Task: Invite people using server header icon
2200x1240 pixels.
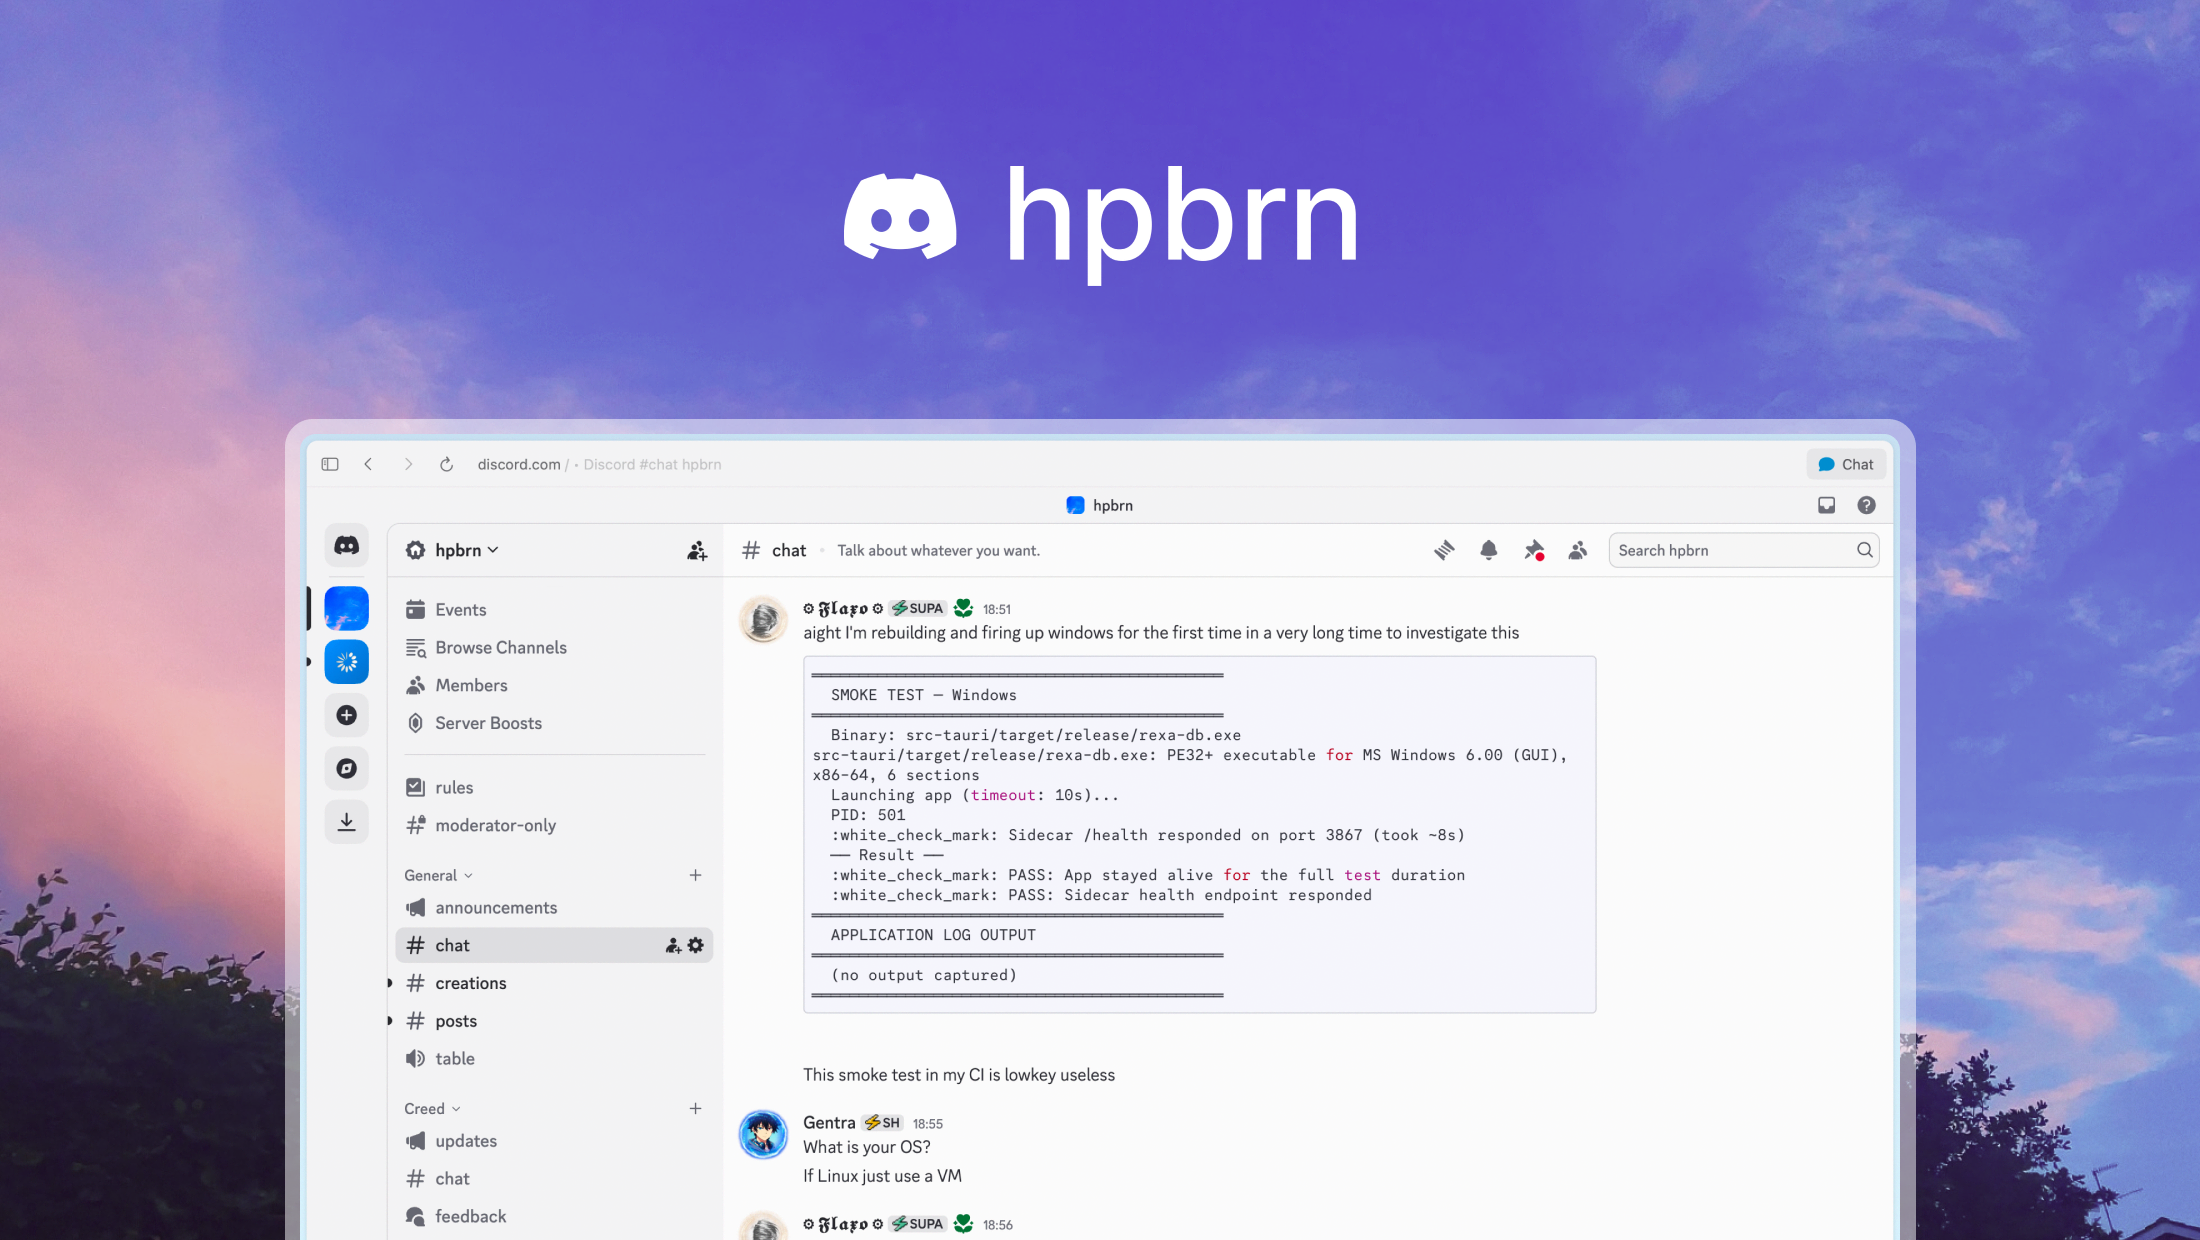Action: coord(697,550)
